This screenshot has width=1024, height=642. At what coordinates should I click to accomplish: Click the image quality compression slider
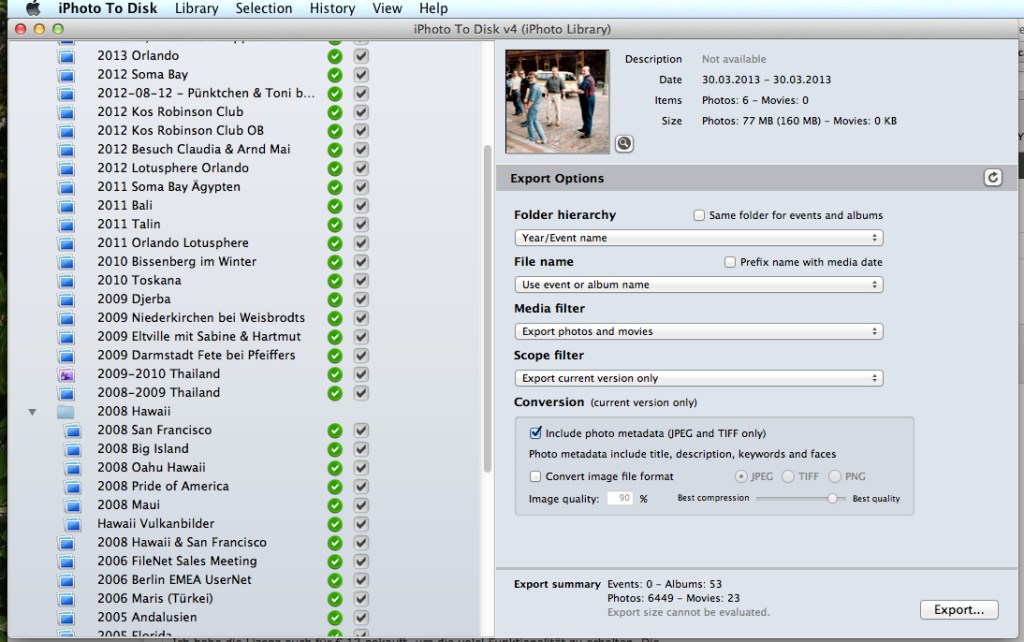tap(831, 498)
